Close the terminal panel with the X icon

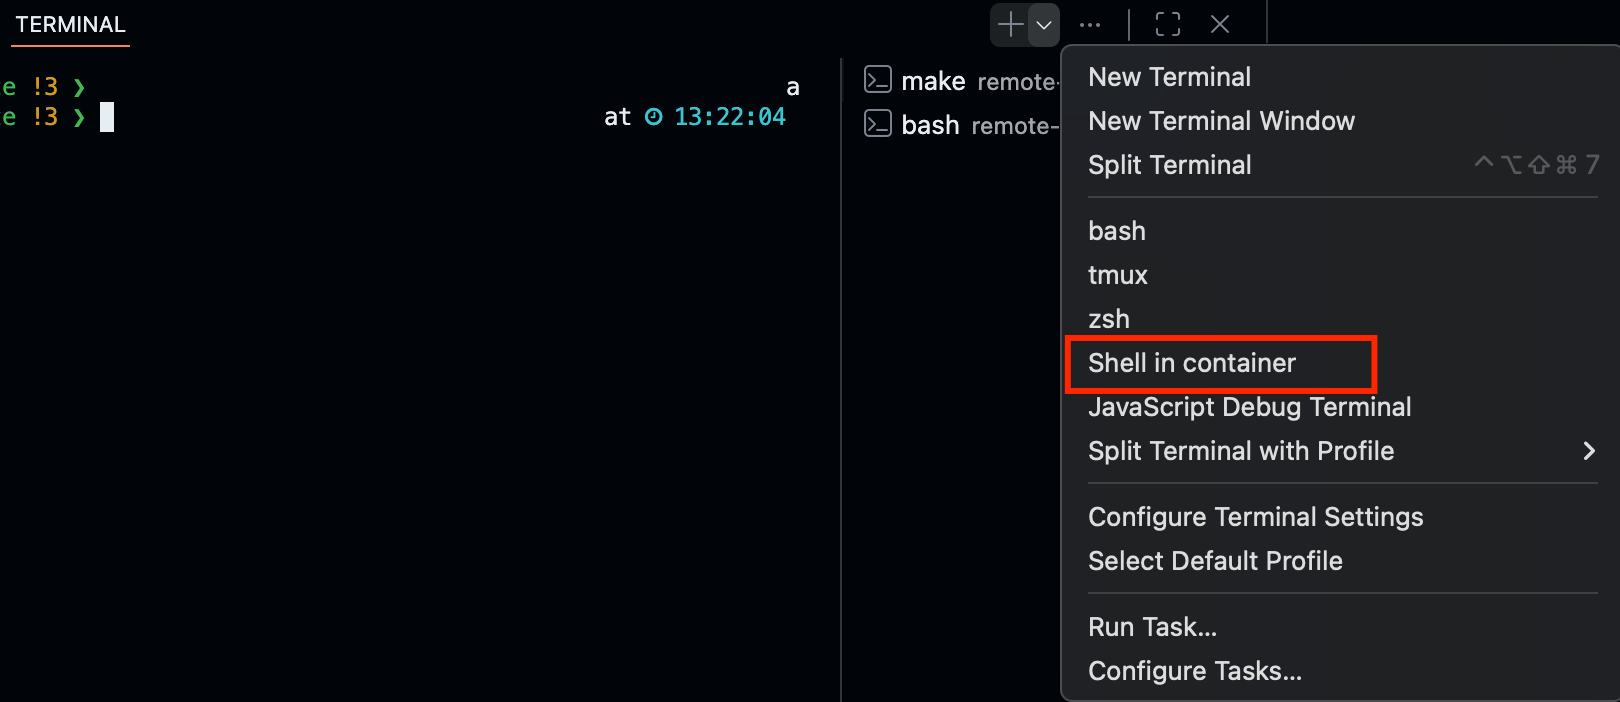pos(1219,24)
